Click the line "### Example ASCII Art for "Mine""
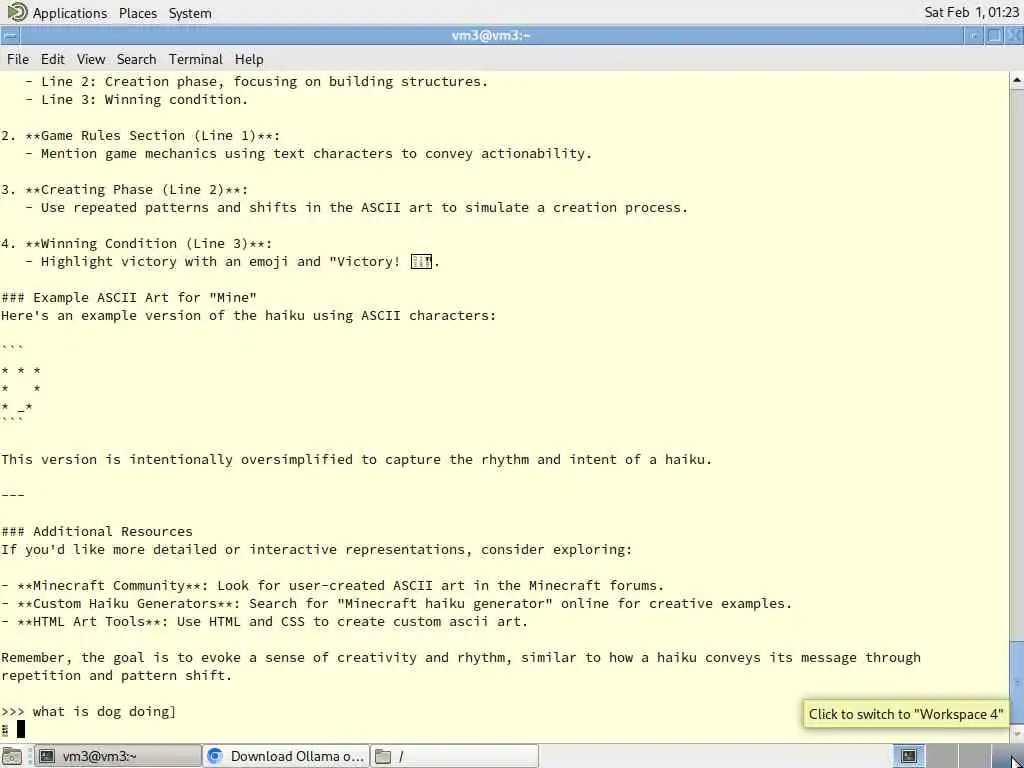This screenshot has width=1024, height=768. tap(129, 298)
